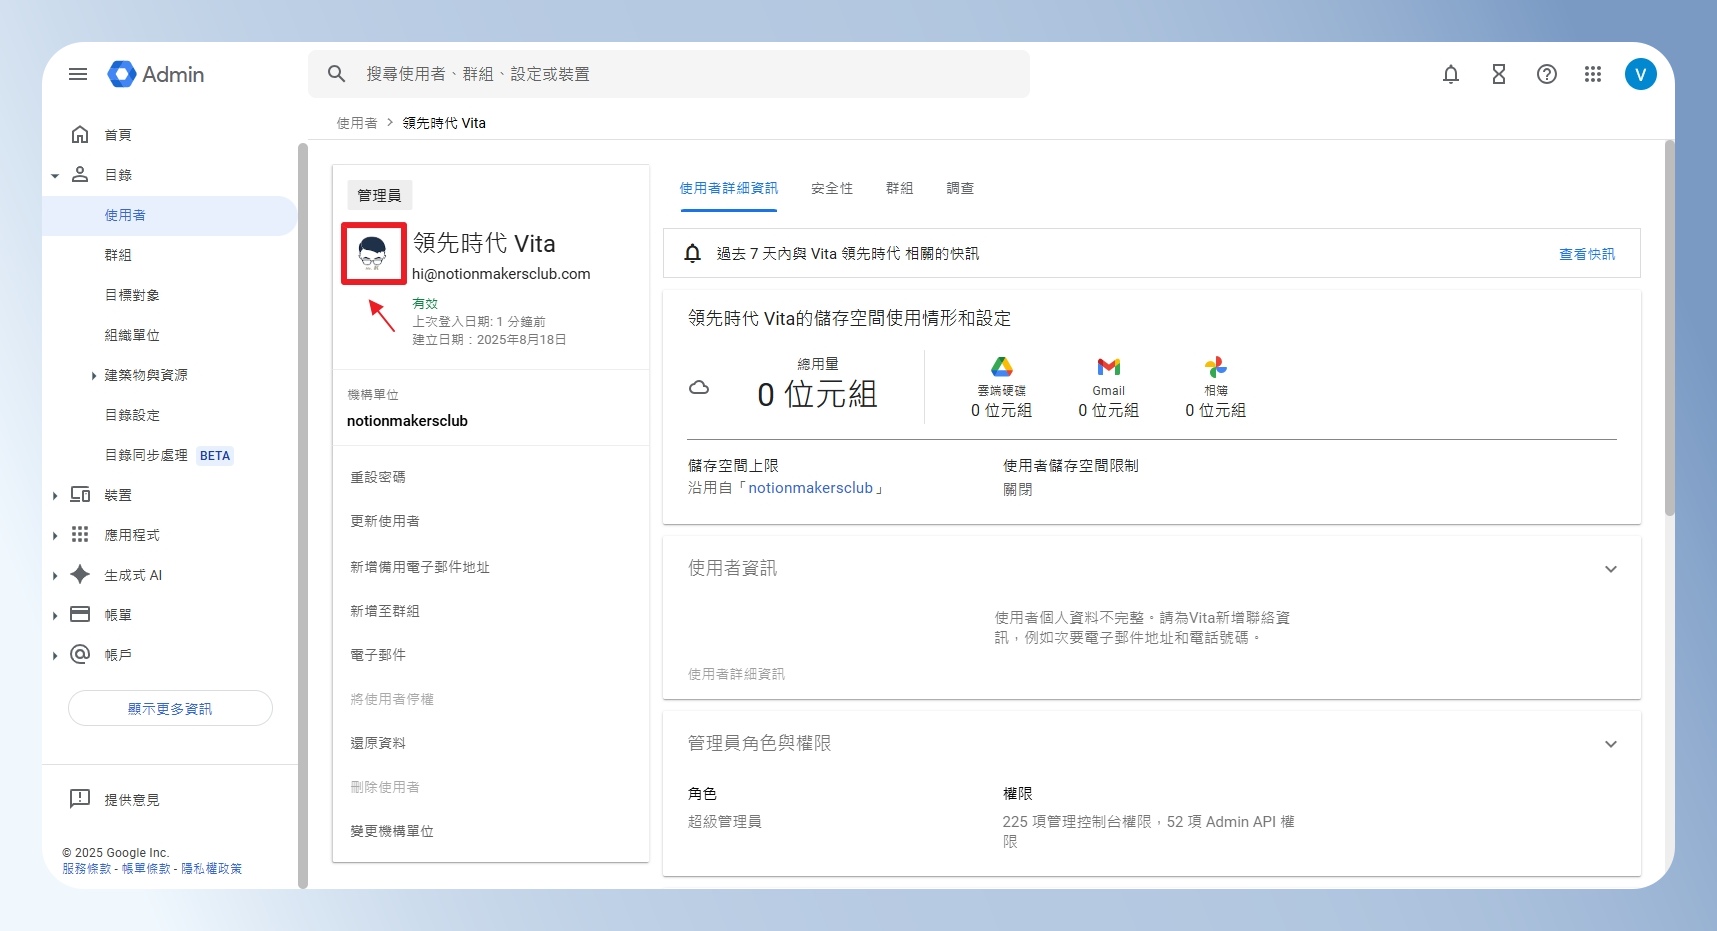Switch to the 安全性 tab

tap(832, 188)
